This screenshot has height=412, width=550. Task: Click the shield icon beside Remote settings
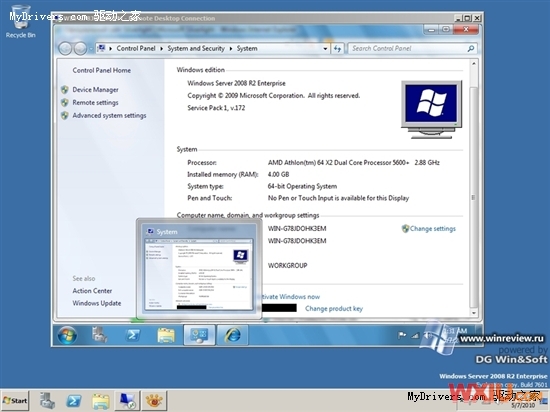click(65, 103)
